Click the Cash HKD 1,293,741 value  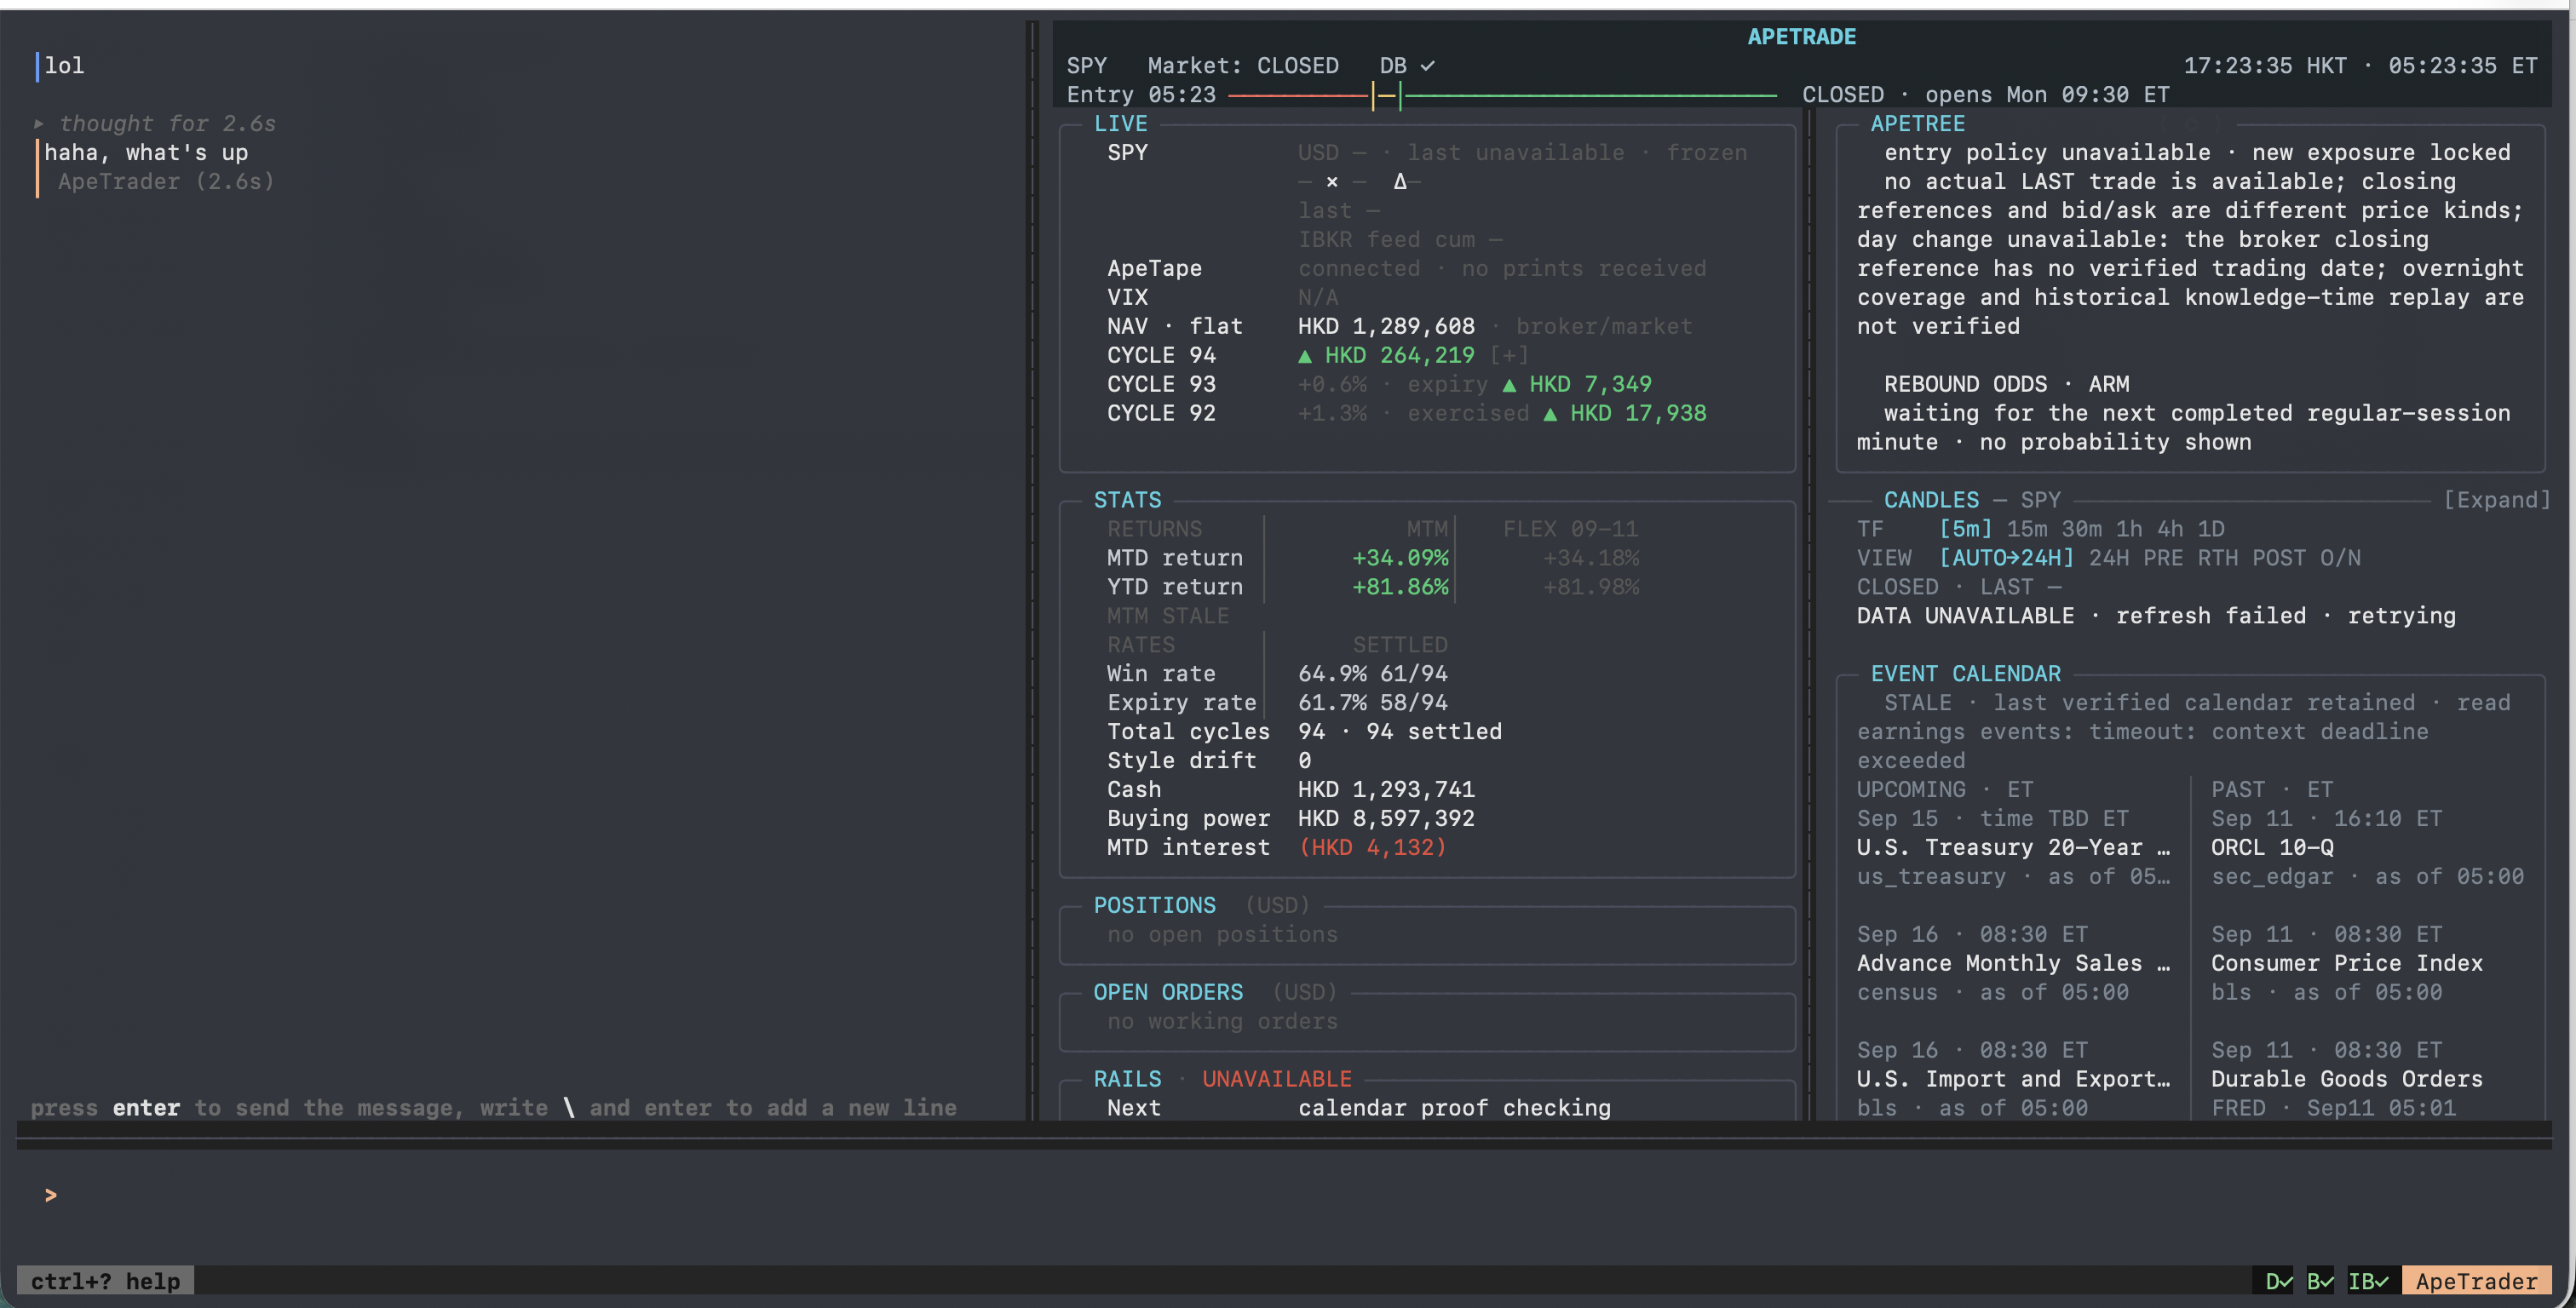click(x=1386, y=790)
